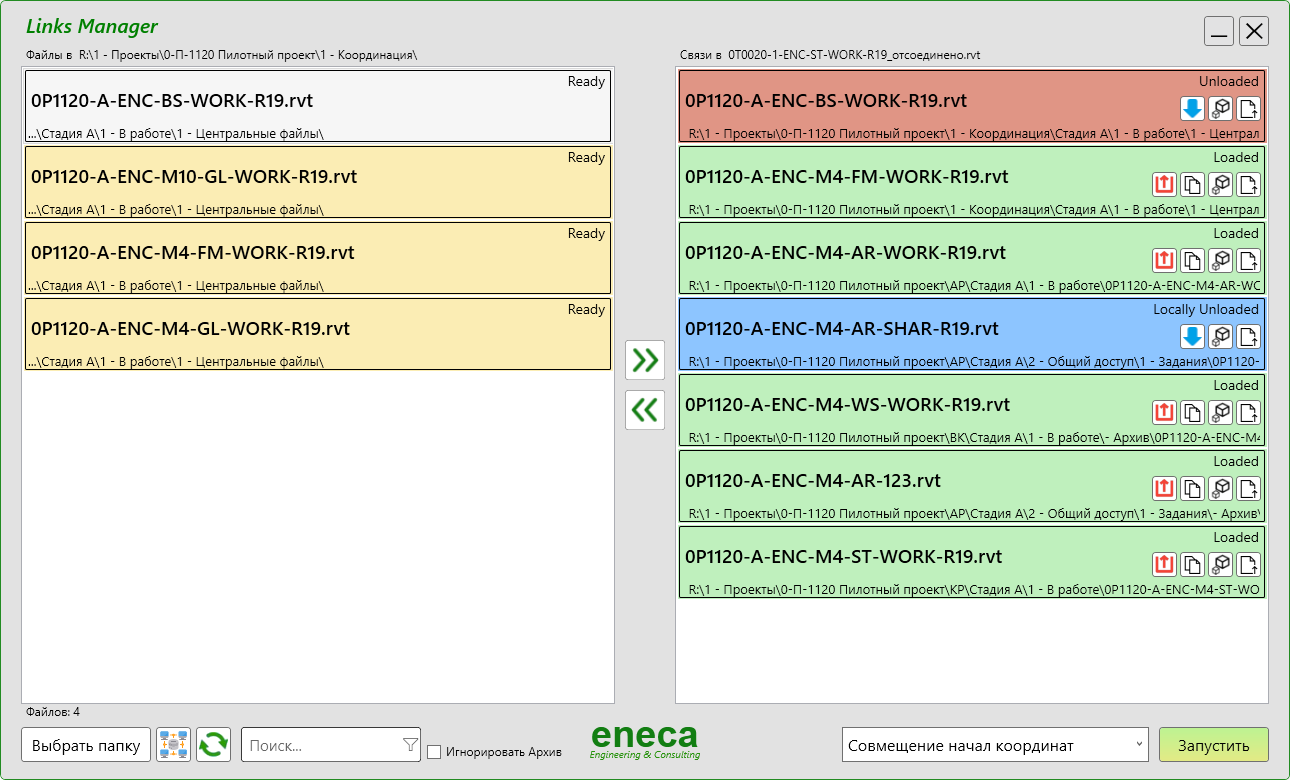Select the 0P1120-A-ENC-M4-ST-WORK-R19.rvt link name
Screen dimensions: 1290x780
tap(844, 557)
